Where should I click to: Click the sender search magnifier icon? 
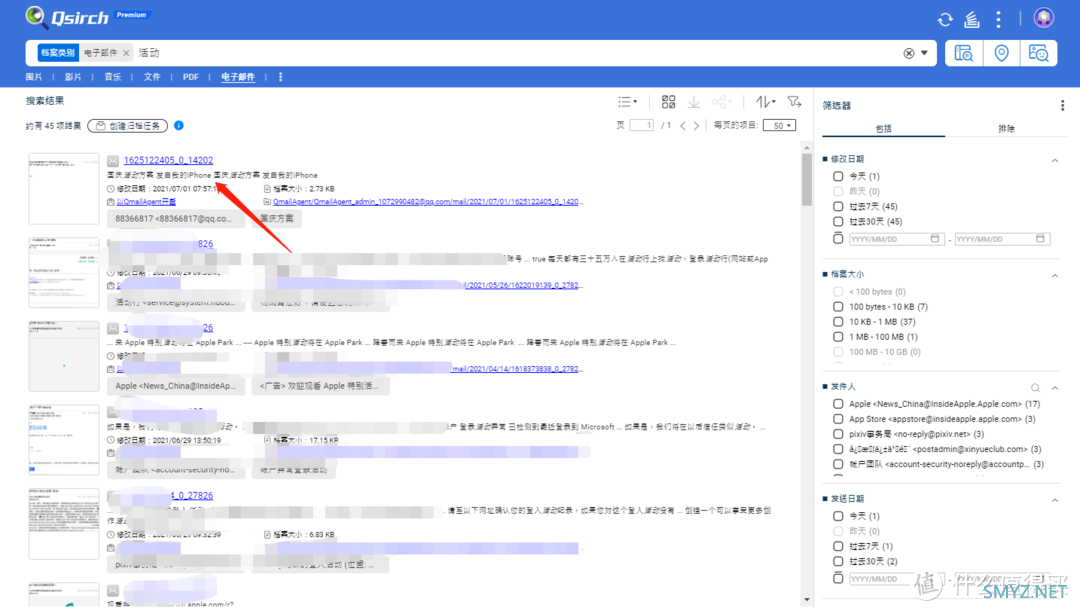point(1035,388)
